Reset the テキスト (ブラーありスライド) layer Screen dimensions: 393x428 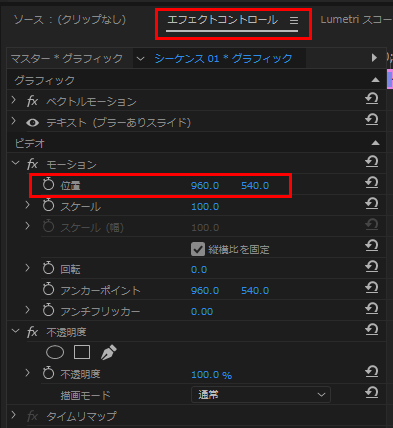371,120
